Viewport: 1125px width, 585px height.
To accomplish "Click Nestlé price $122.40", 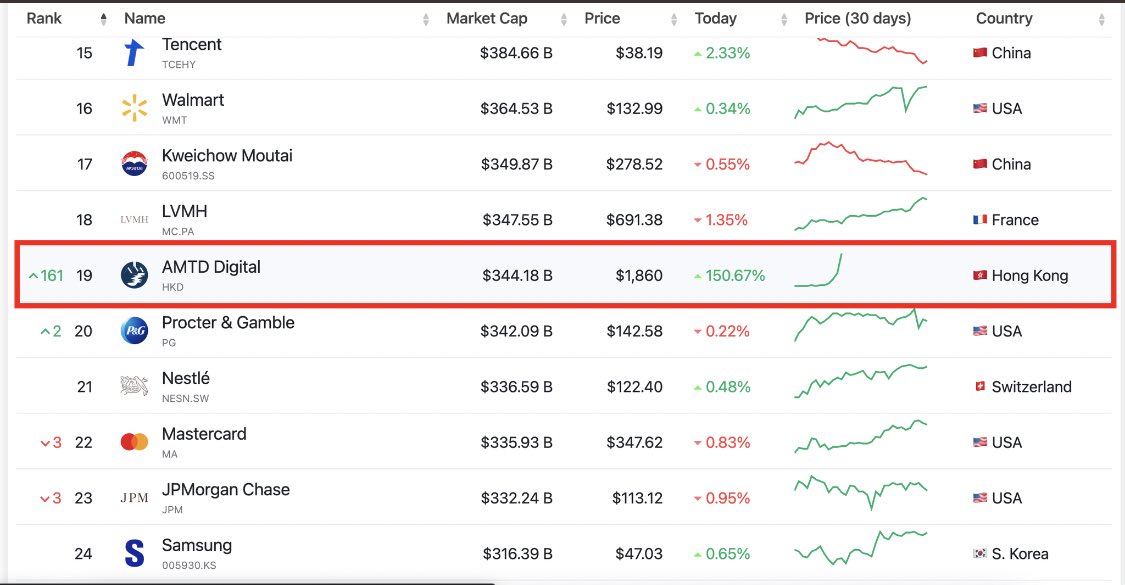I will (x=635, y=387).
